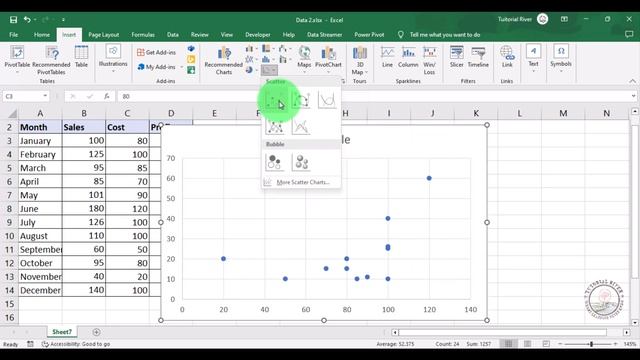
Task: Open the Comments icon
Action: pos(629,35)
